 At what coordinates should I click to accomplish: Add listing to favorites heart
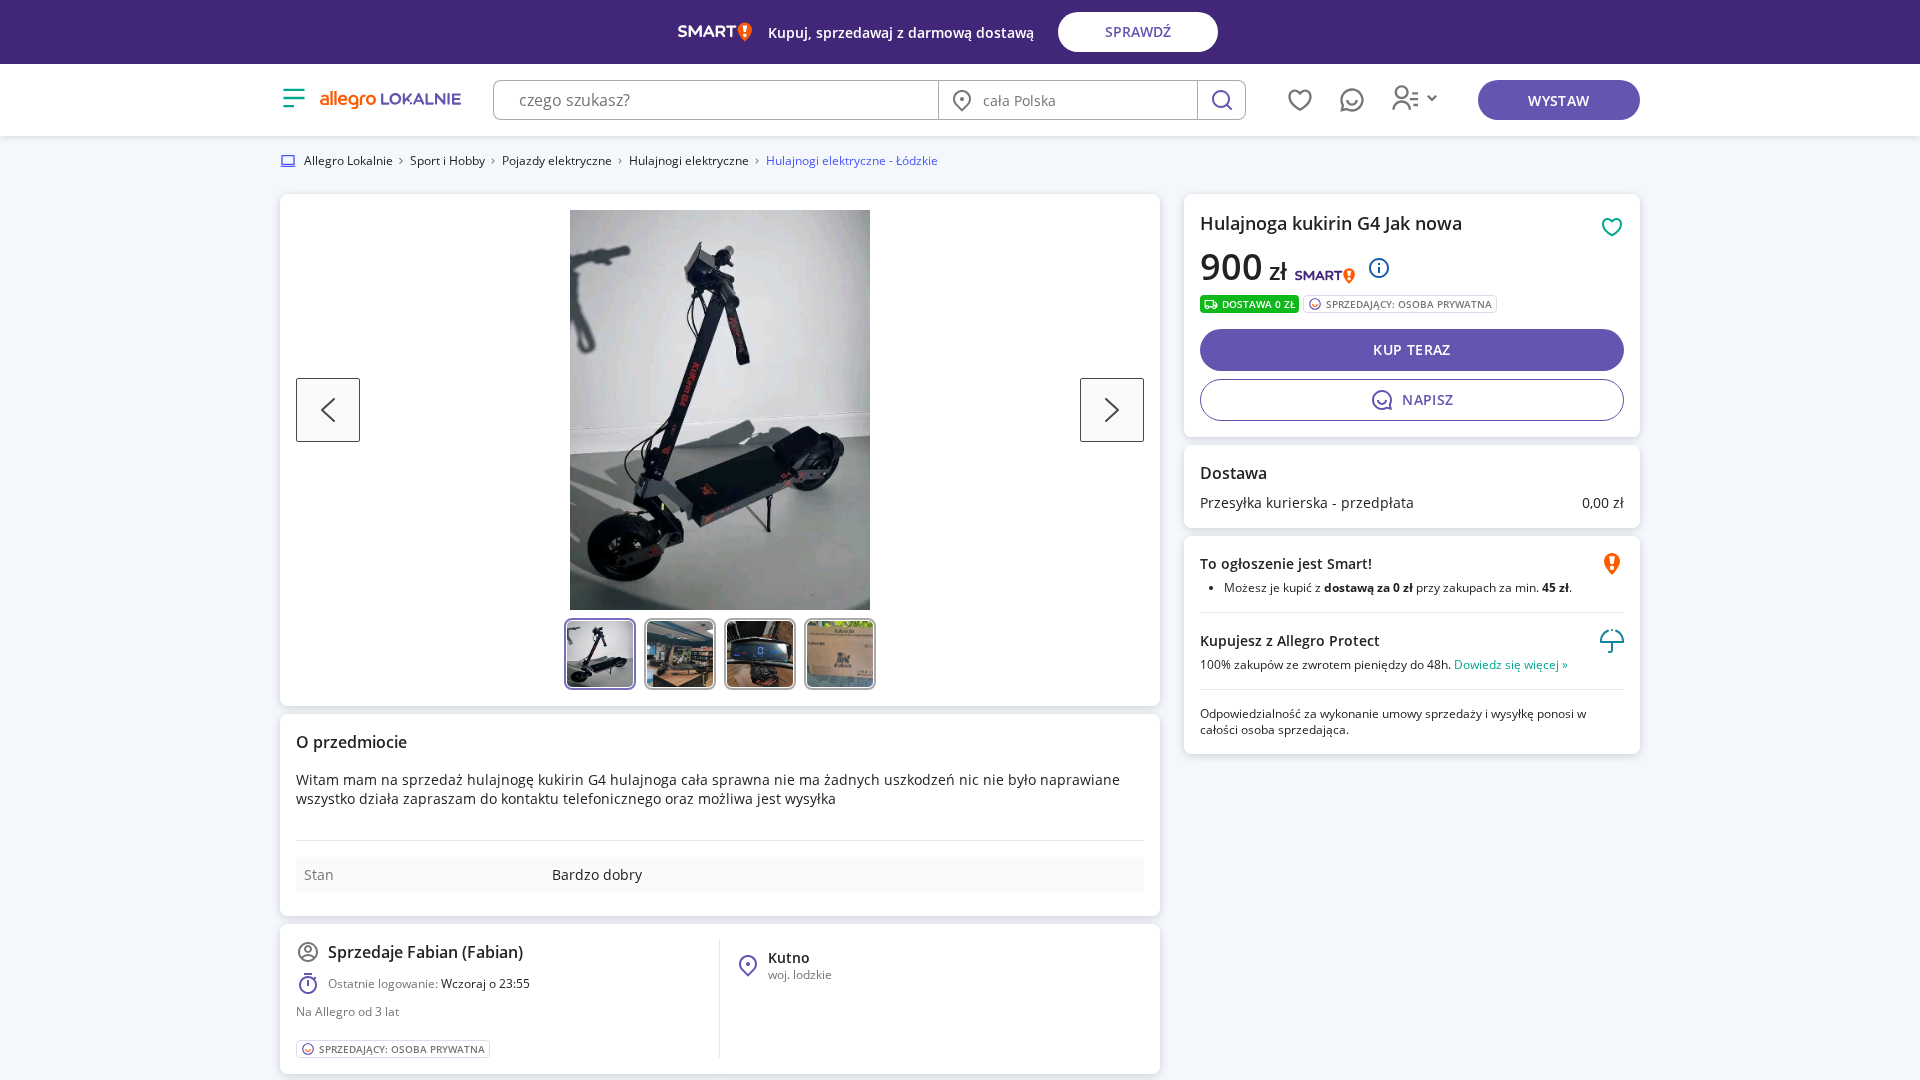click(x=1611, y=227)
